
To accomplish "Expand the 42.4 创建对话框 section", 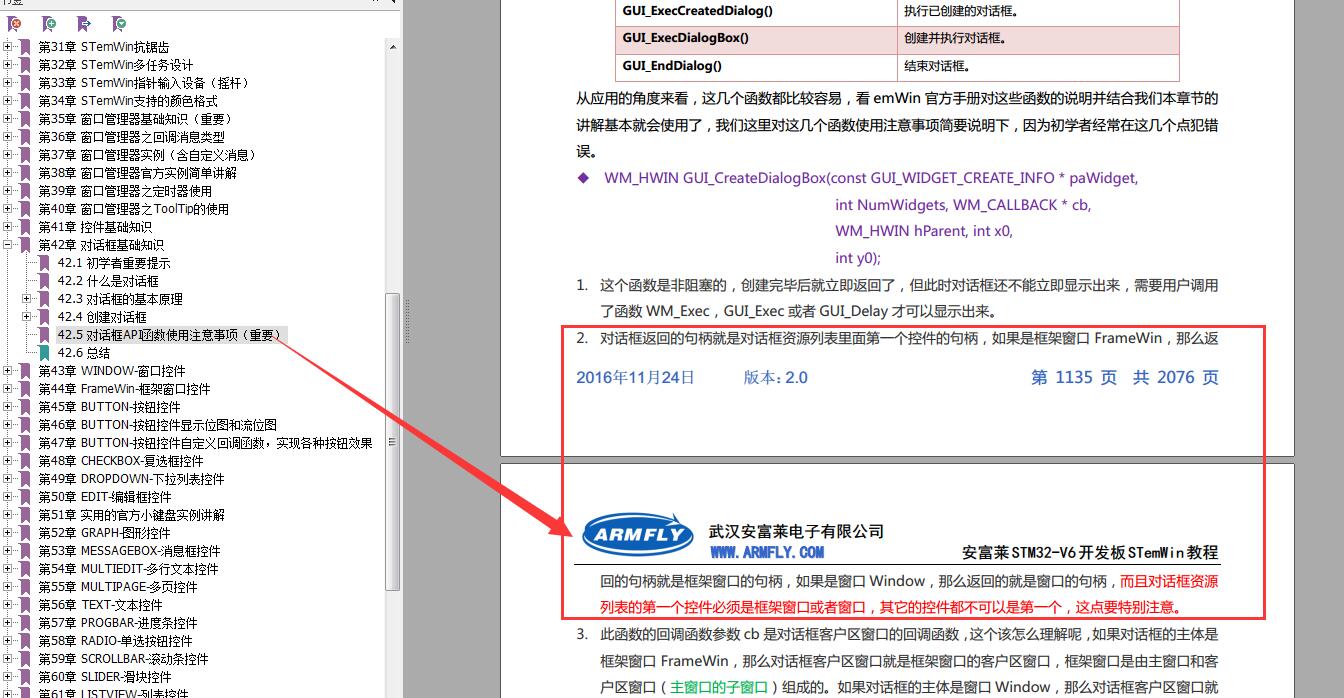I will 27,317.
